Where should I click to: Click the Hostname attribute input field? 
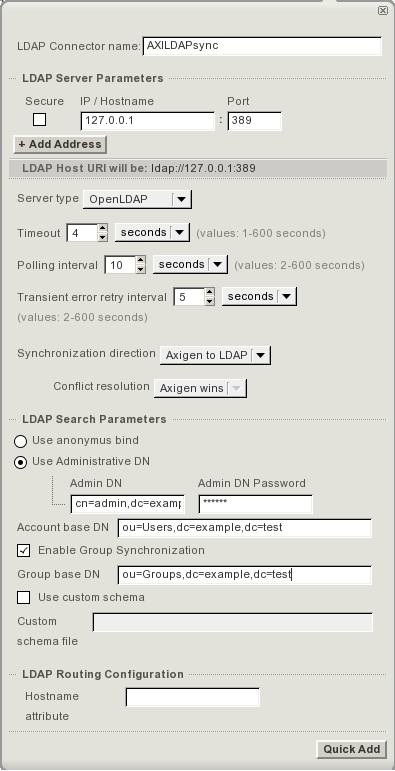tap(193, 697)
